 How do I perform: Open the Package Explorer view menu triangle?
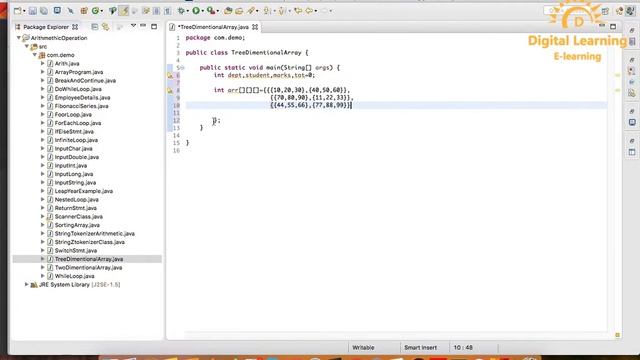pyautogui.click(x=133, y=26)
